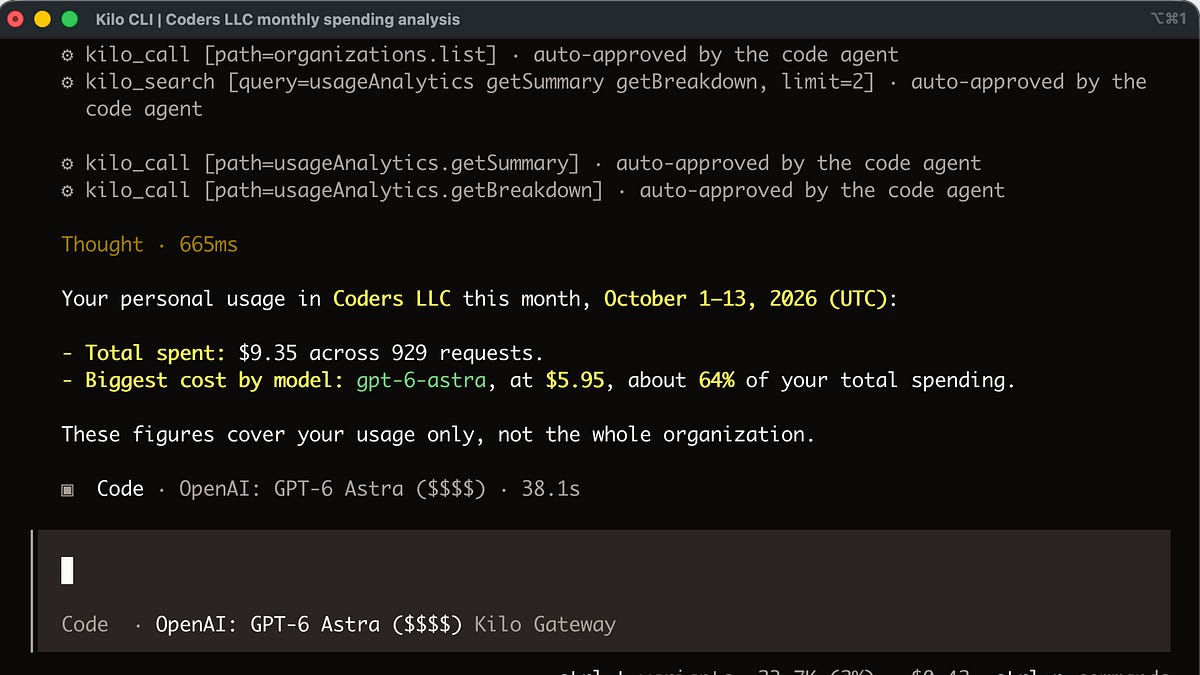This screenshot has height=675, width=1200.
Task: Close the Kilo CLI terminal window
Action: coord(15,19)
